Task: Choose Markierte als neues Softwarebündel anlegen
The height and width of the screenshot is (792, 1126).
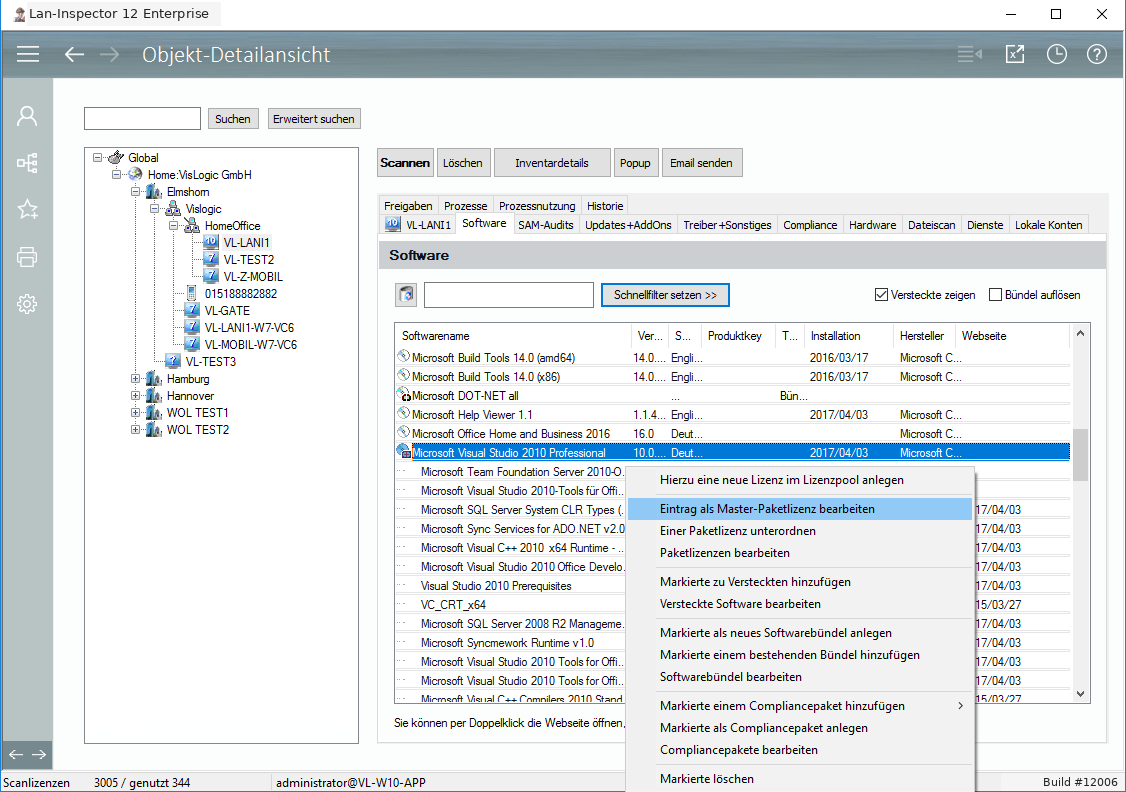Action: tap(800, 633)
